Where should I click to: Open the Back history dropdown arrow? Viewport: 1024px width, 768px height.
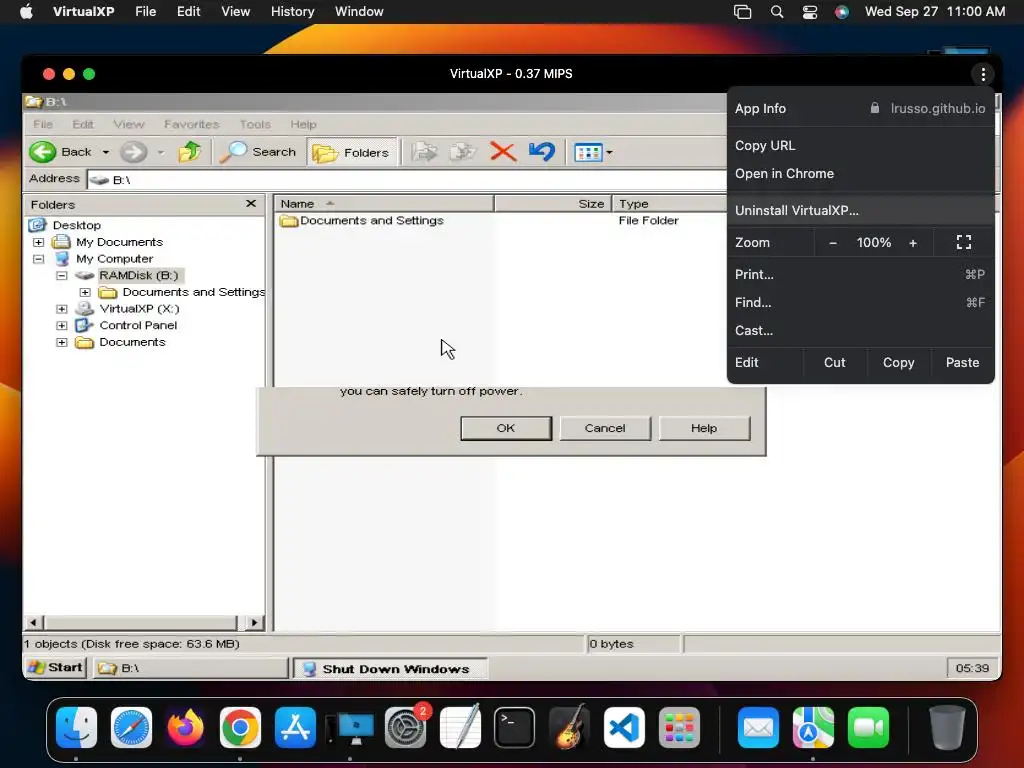106,153
